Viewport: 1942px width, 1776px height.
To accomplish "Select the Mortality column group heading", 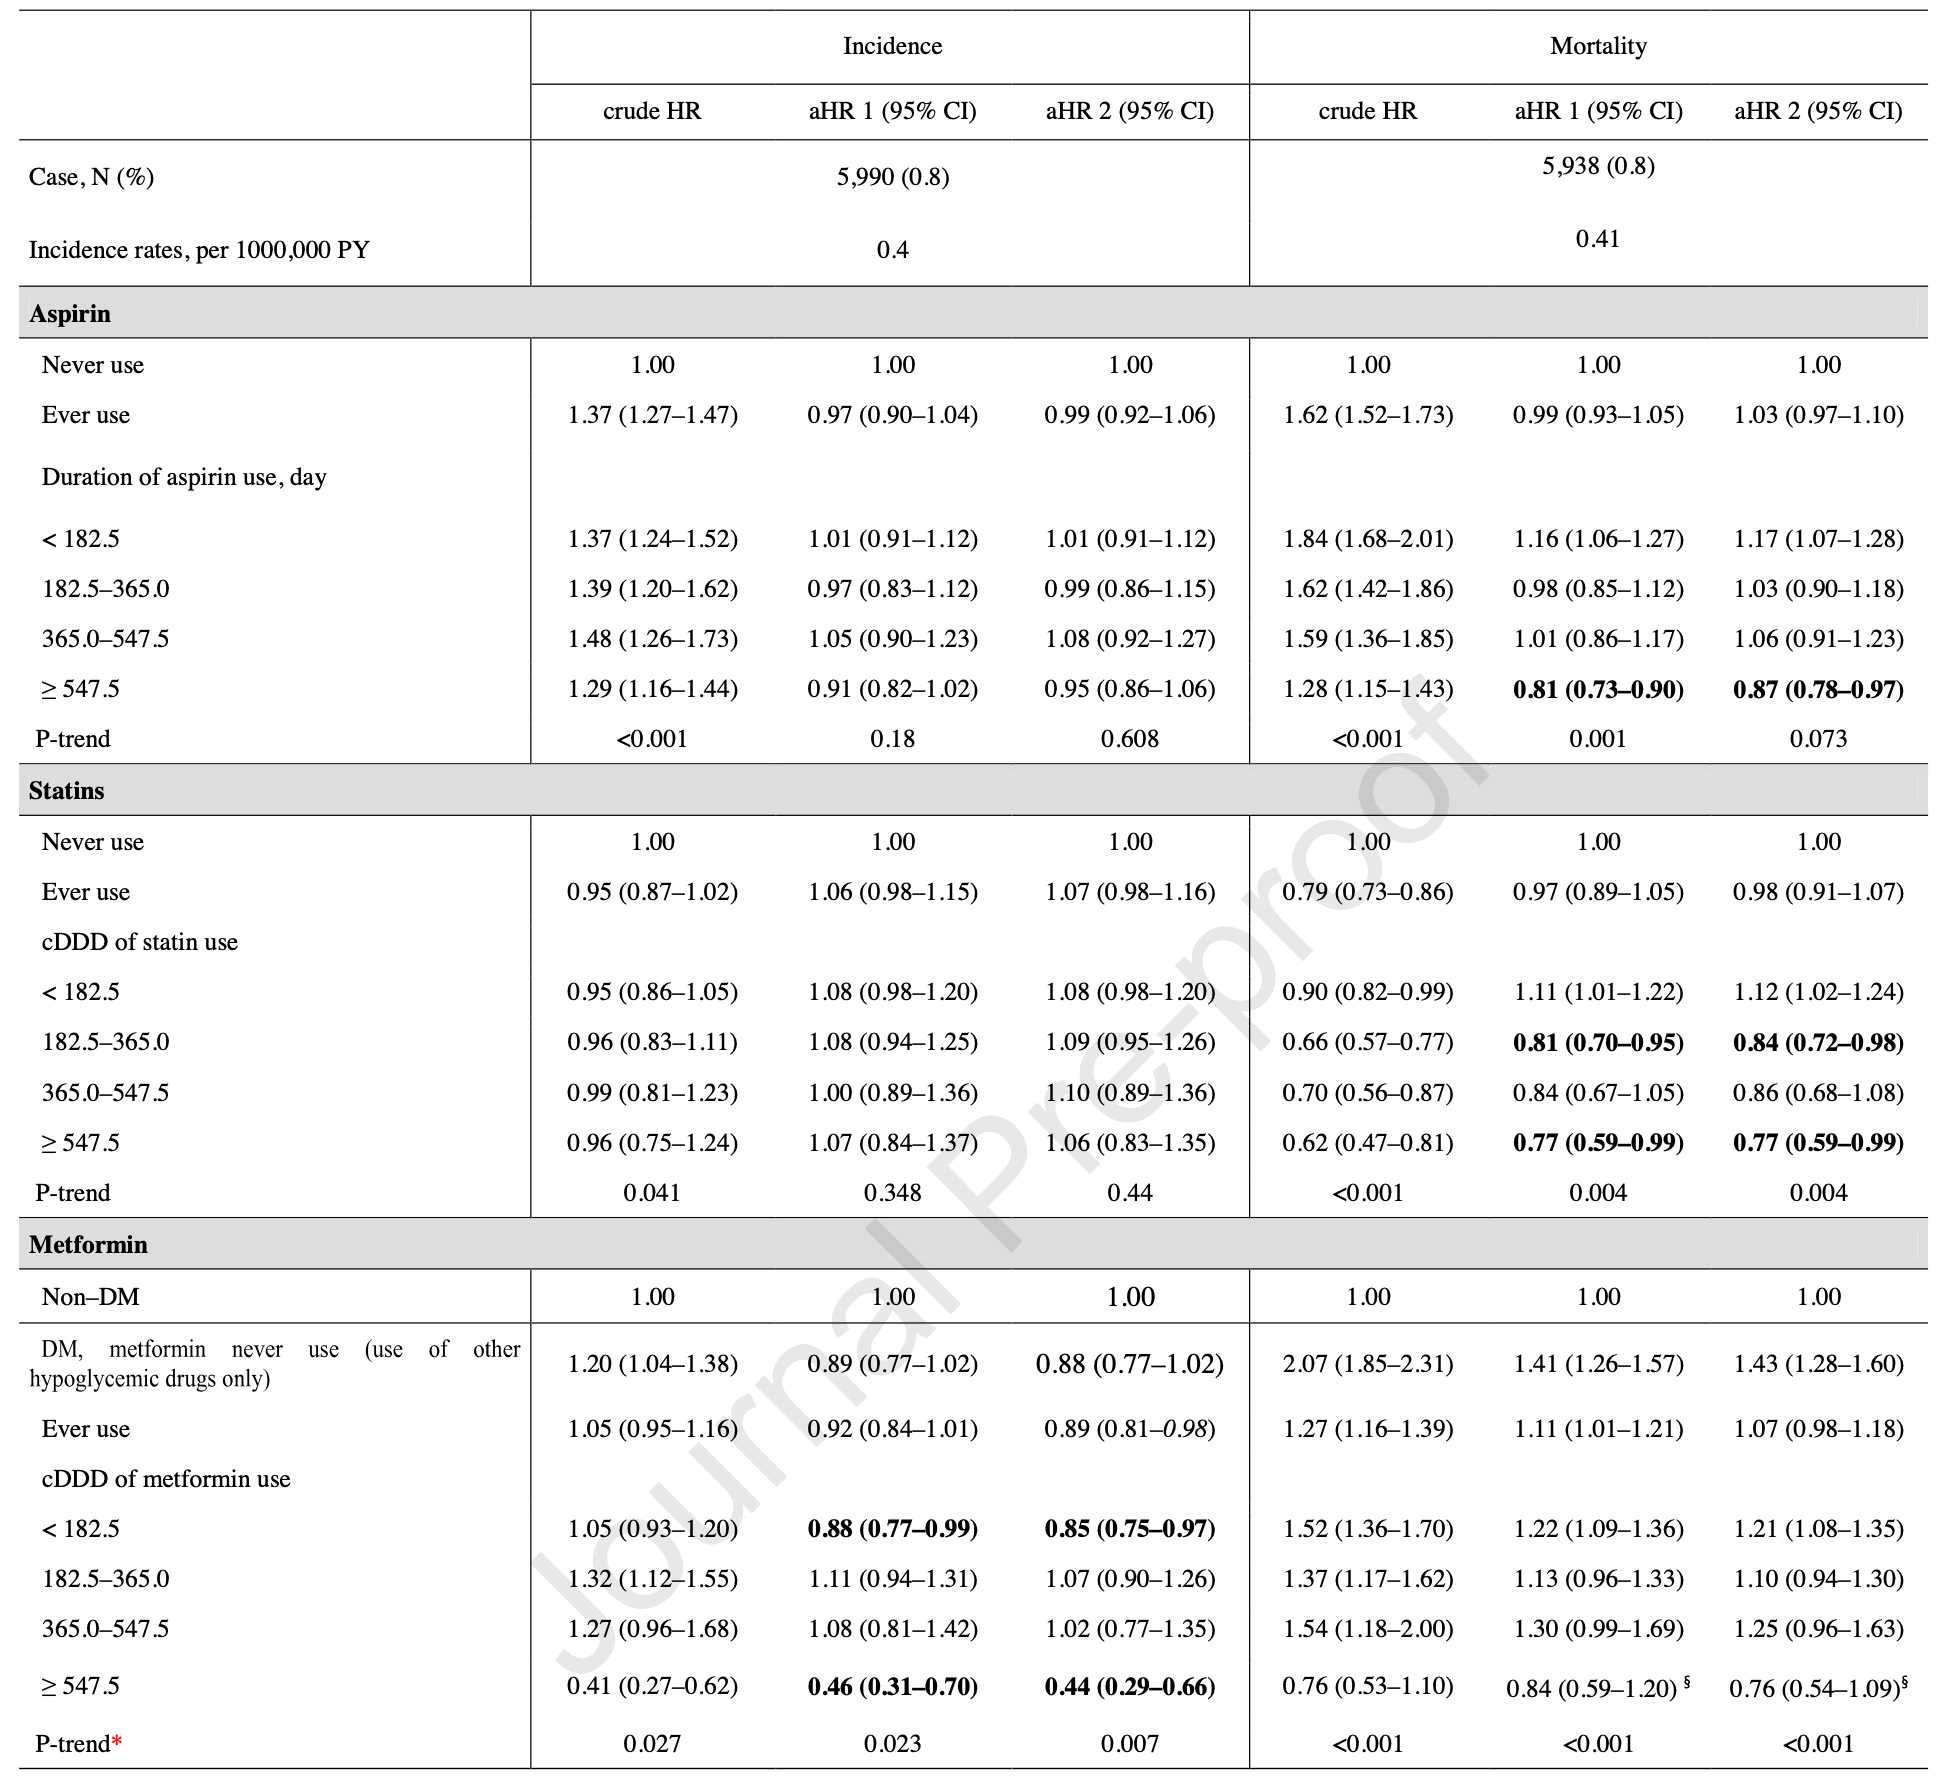I will click(1598, 46).
